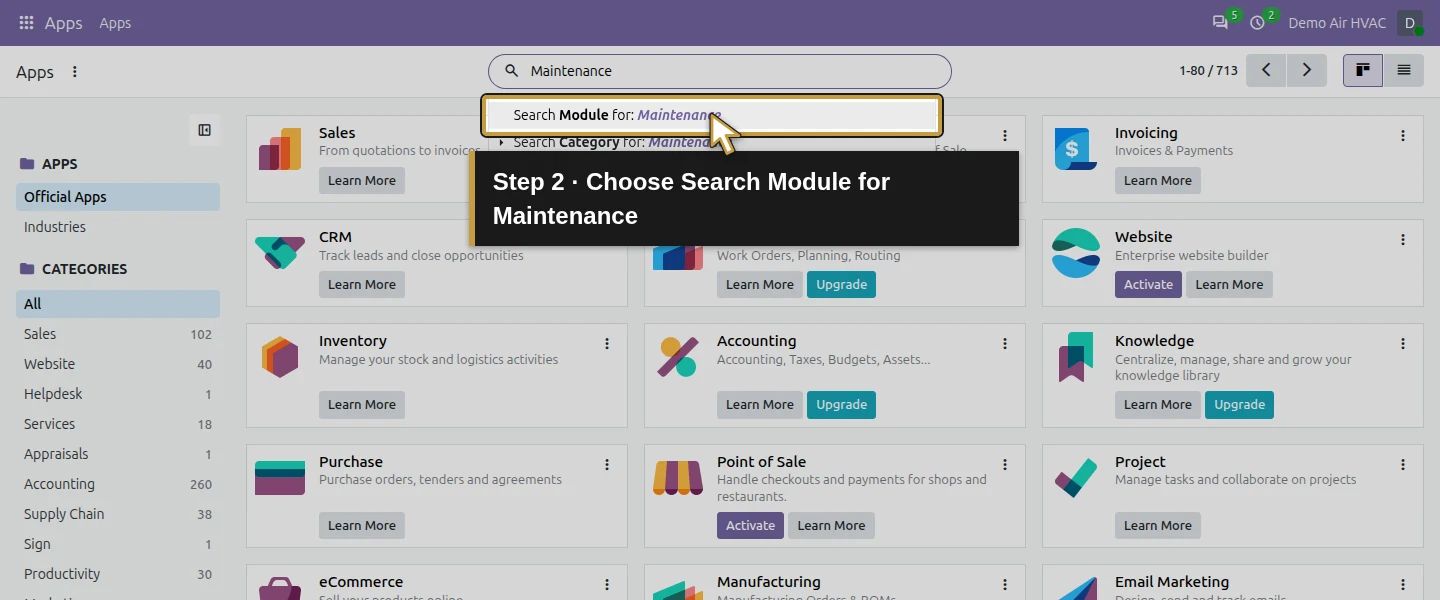This screenshot has height=600, width=1440.
Task: Click the Email Marketing app title
Action: click(1172, 582)
